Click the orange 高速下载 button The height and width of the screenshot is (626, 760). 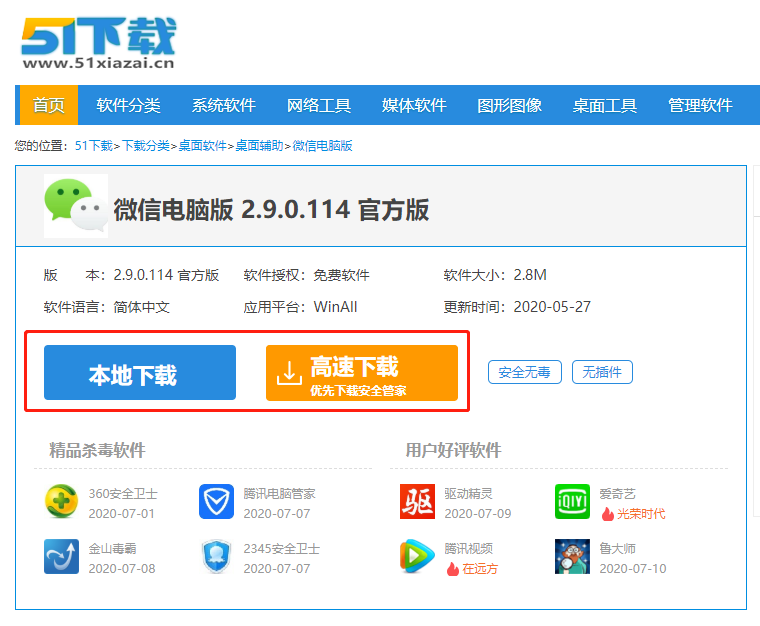362,373
